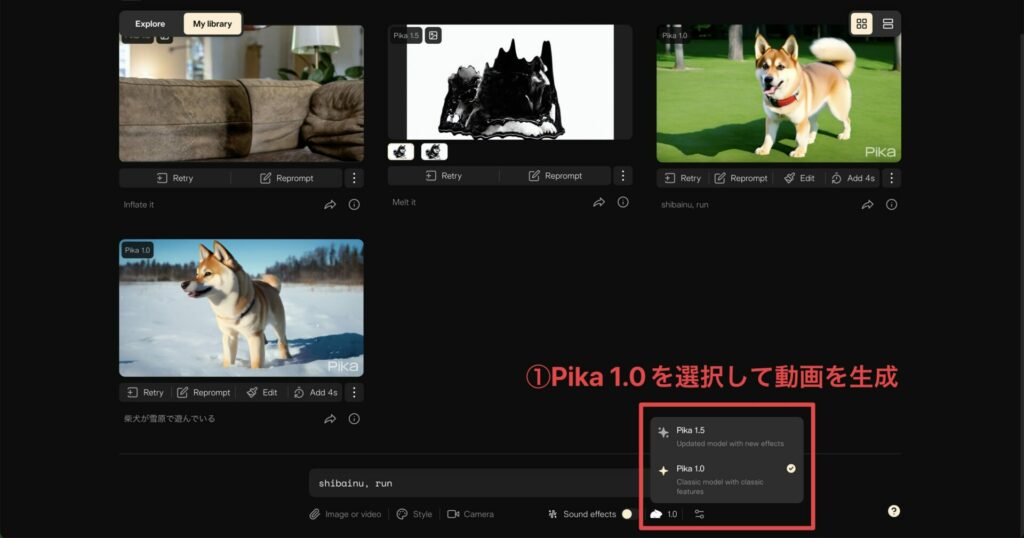Play the sofa cushion video

[242, 93]
